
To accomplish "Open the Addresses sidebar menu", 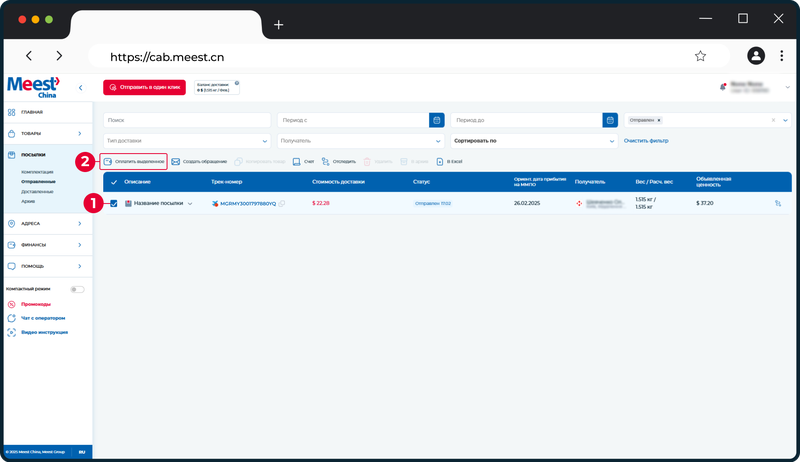I will pyautogui.click(x=48, y=223).
